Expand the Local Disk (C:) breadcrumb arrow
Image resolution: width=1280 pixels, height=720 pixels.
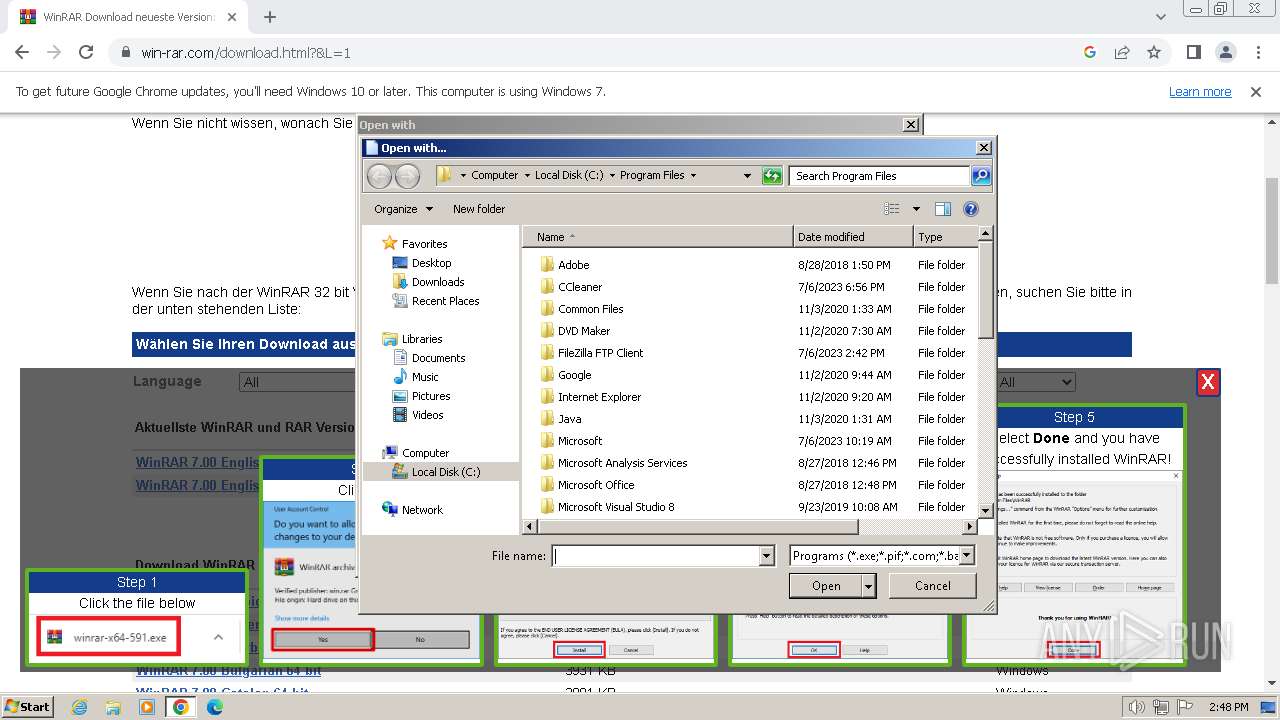pos(612,176)
